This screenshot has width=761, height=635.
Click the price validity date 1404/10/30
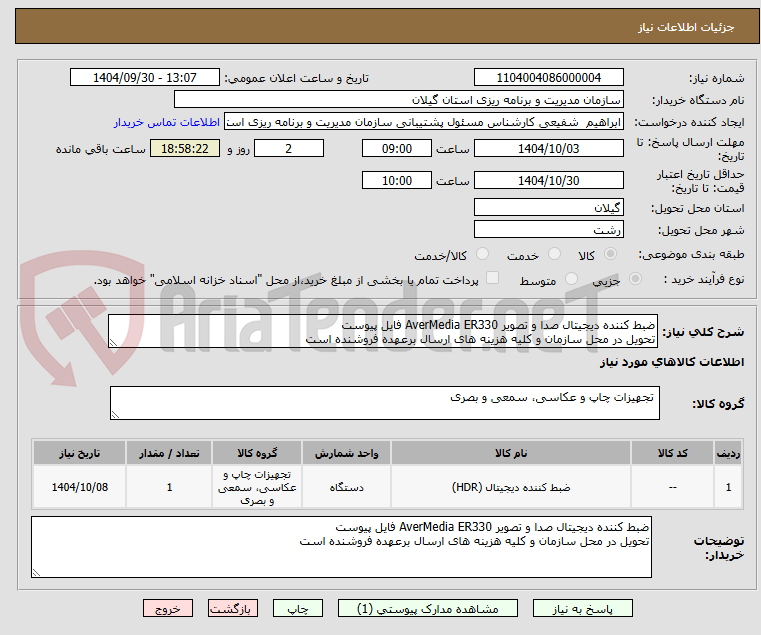click(x=548, y=181)
